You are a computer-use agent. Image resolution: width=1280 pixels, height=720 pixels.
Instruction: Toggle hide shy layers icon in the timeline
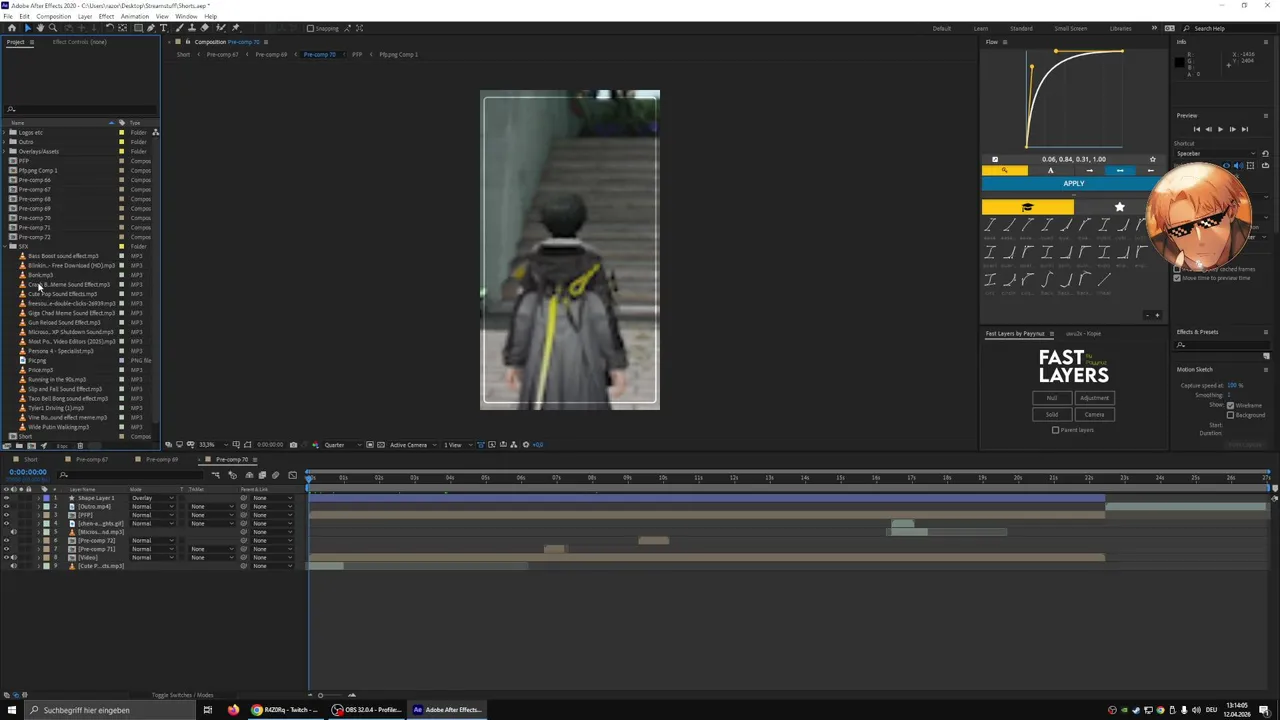coord(249,475)
